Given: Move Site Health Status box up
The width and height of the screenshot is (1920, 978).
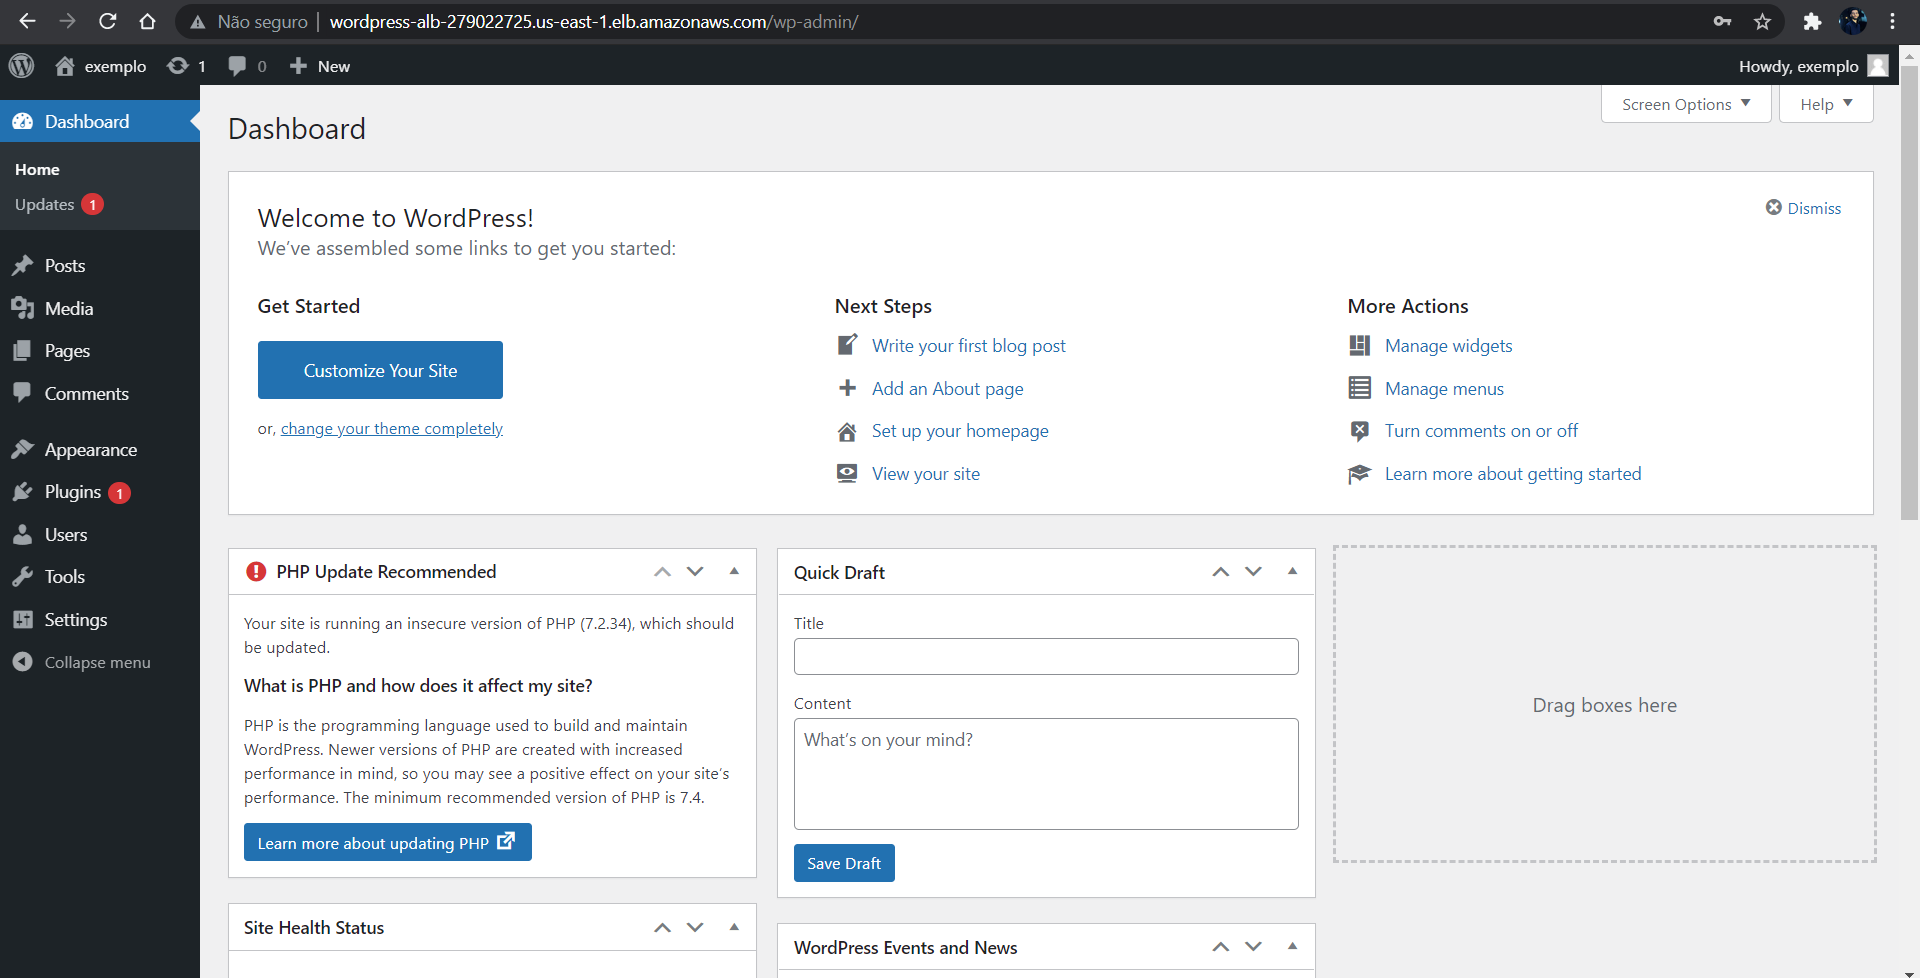Looking at the screenshot, I should pos(662,928).
